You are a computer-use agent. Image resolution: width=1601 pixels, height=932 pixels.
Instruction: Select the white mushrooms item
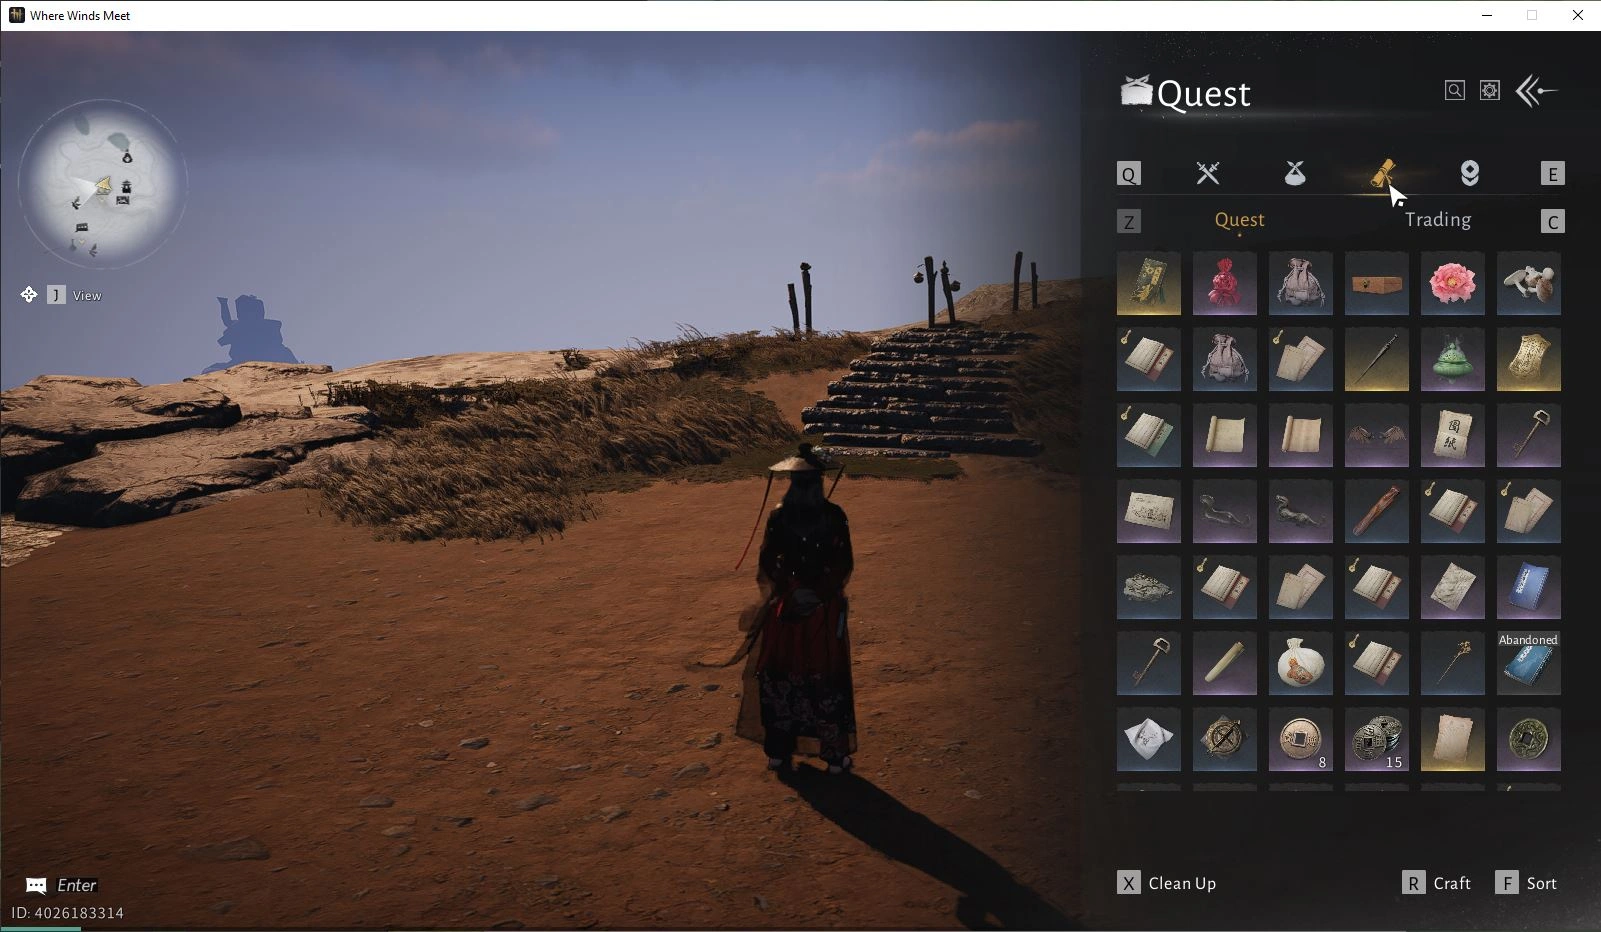pyautogui.click(x=1528, y=283)
